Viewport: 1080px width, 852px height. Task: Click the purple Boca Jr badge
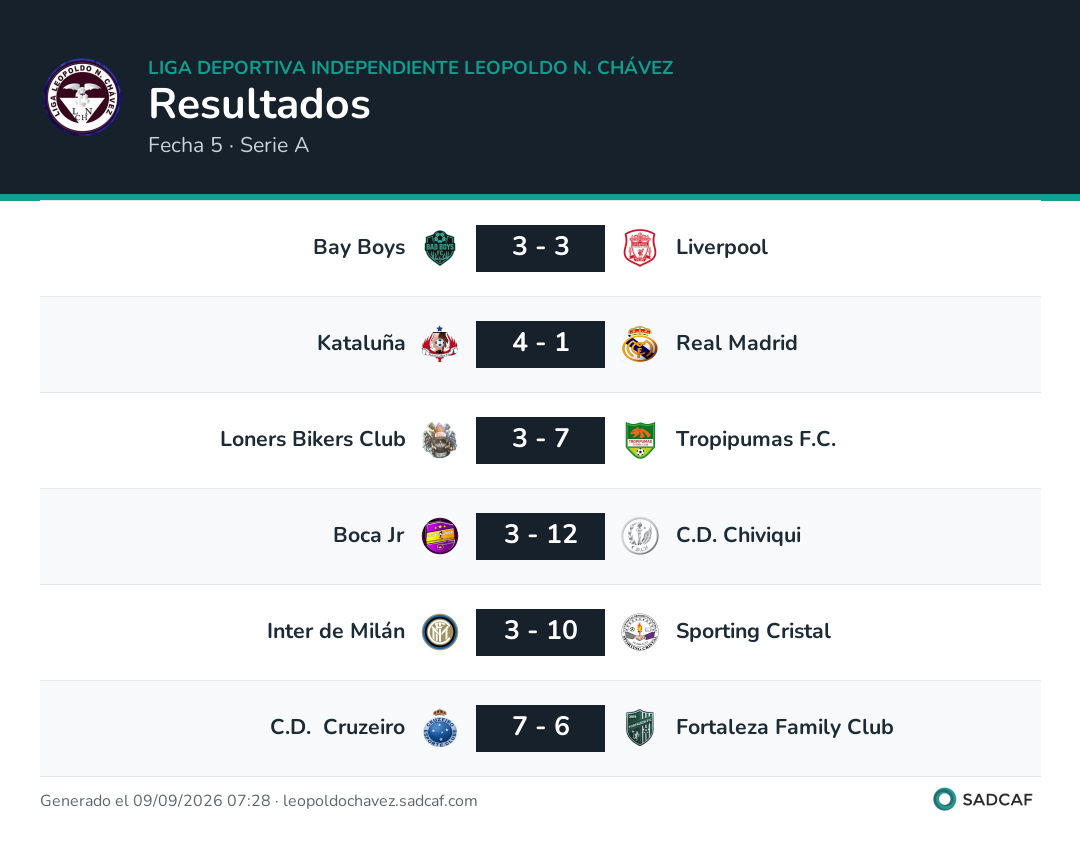(x=439, y=536)
